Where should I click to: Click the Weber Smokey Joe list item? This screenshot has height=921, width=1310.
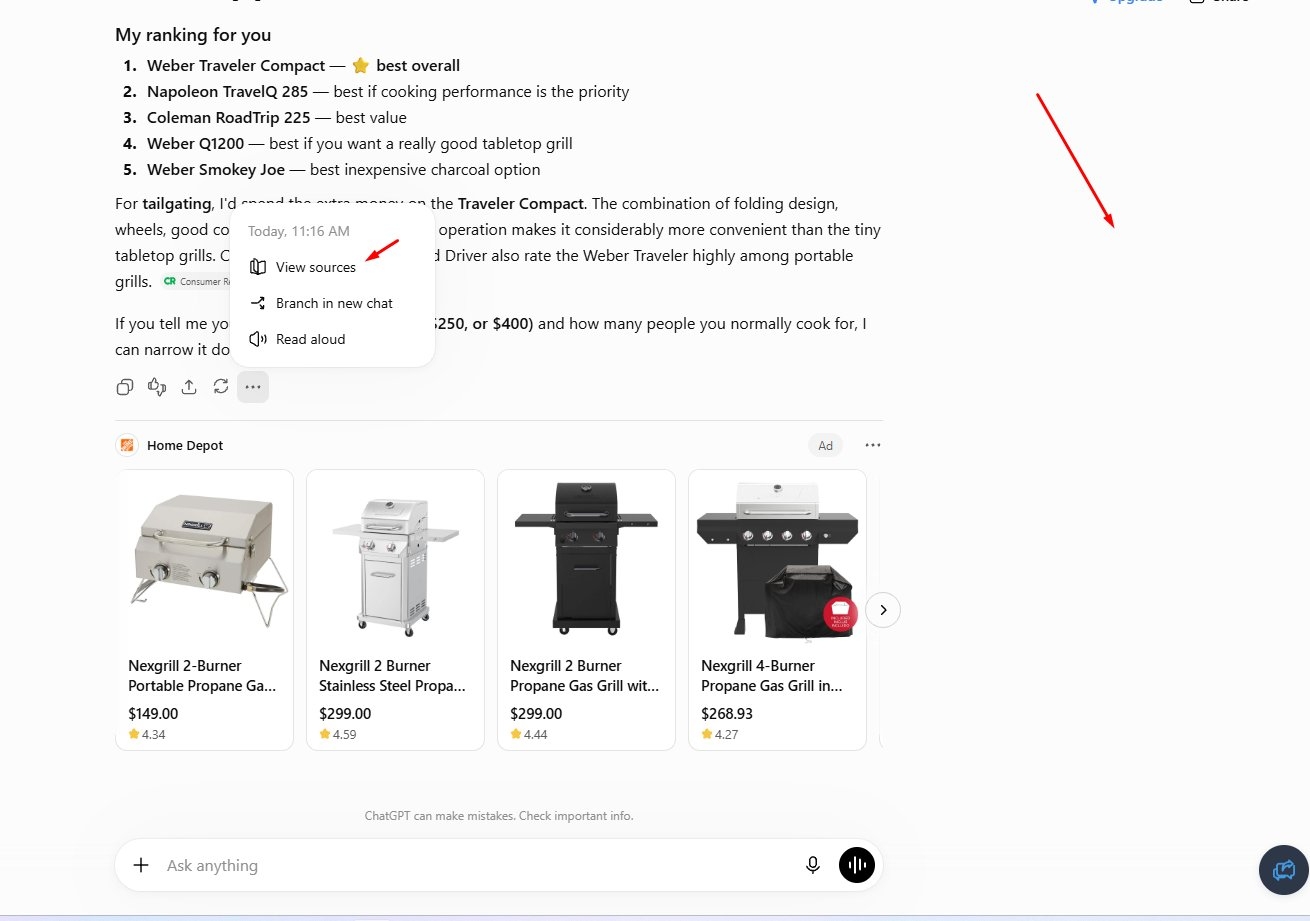tap(344, 170)
